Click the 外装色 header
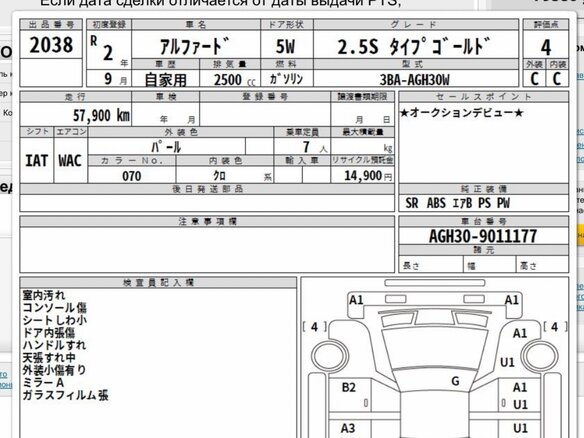Viewport: 584px width, 438px height. 181,132
